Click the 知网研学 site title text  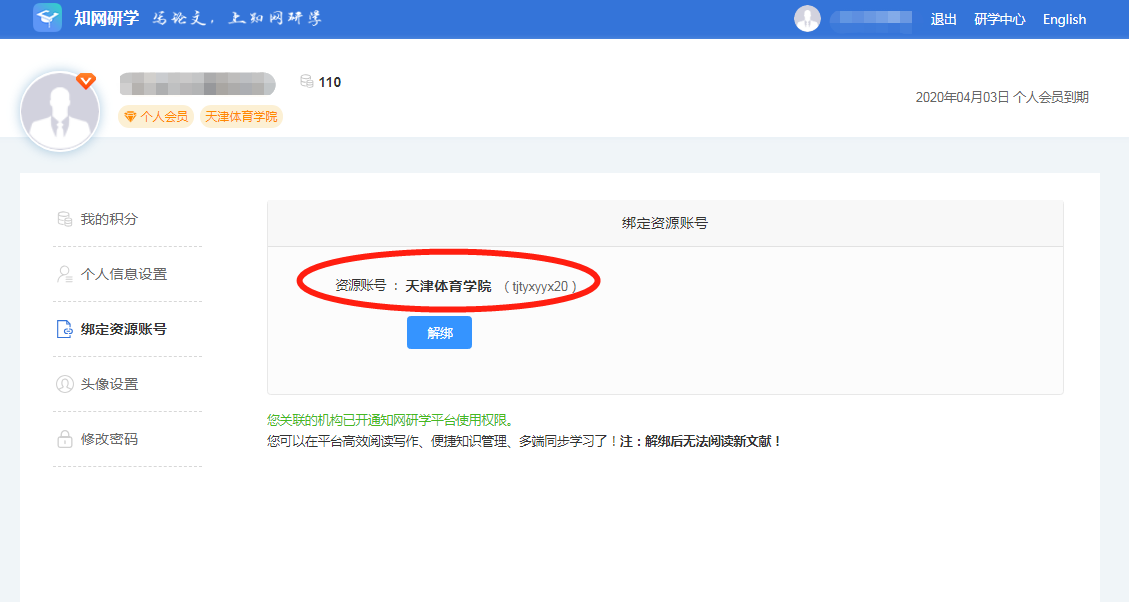pos(107,18)
